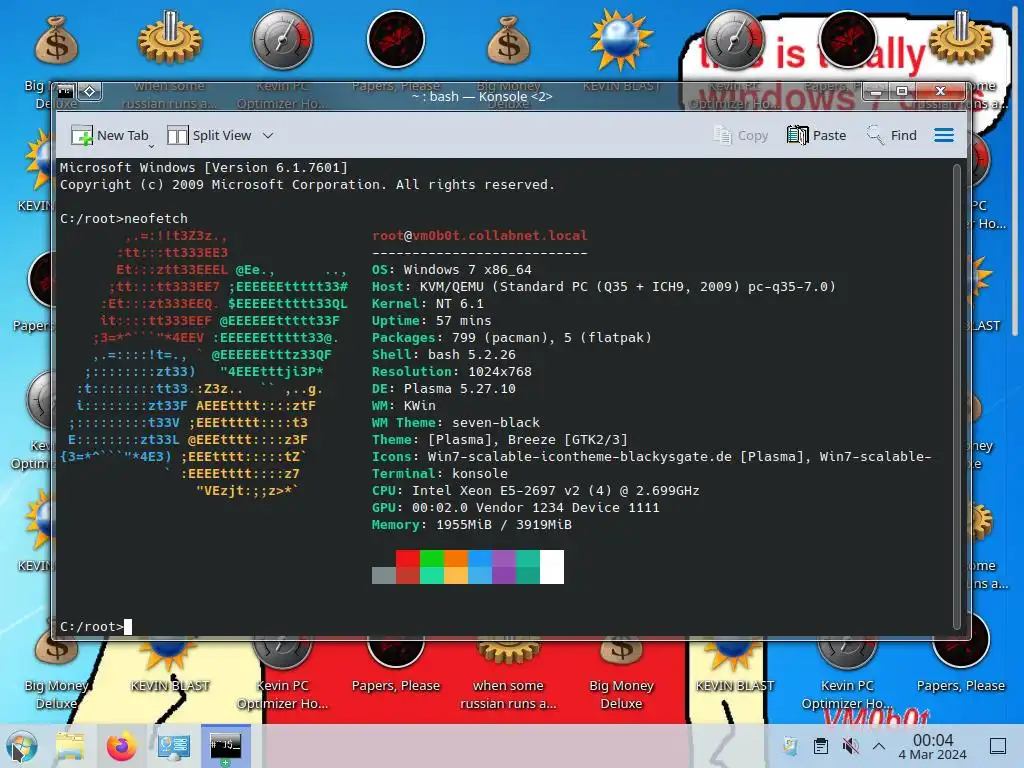
Task: Click the Konsole window menu icon
Action: pos(66,91)
